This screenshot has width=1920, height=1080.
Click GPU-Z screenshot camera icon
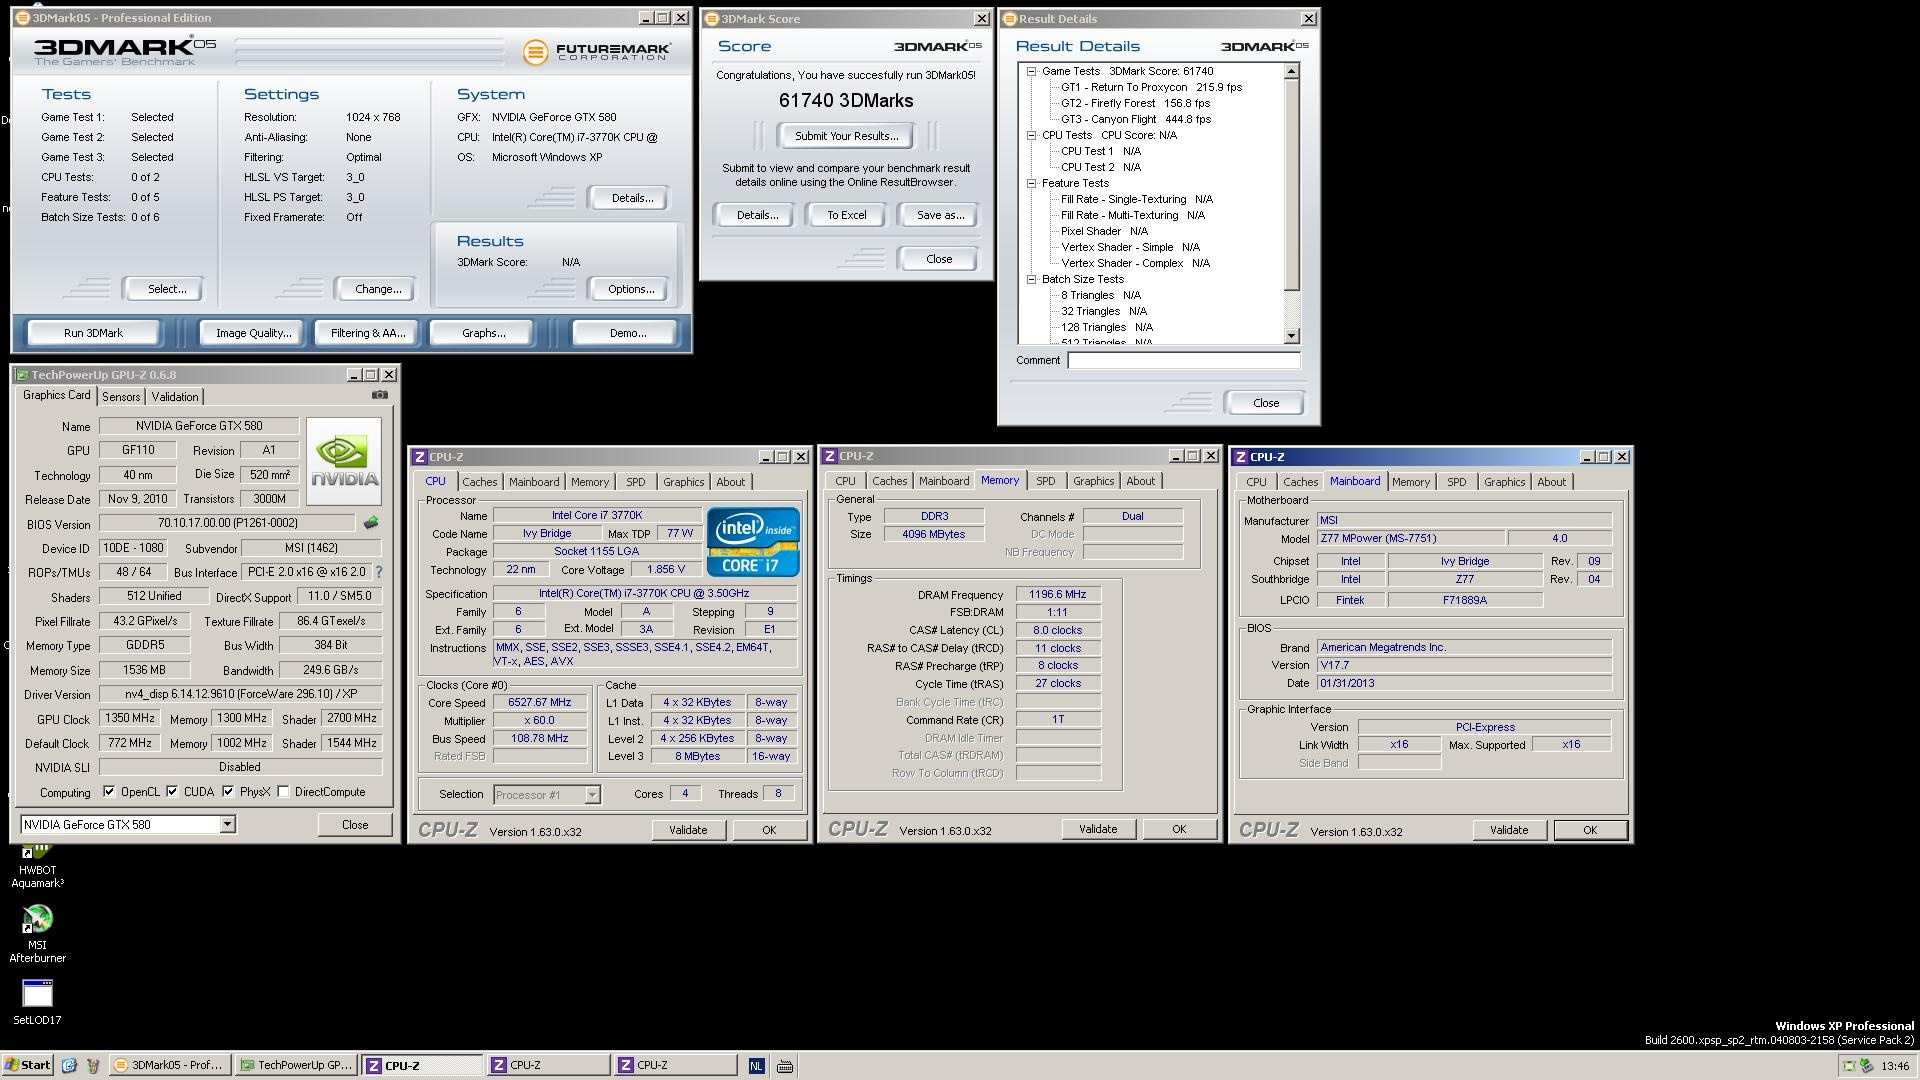coord(380,395)
